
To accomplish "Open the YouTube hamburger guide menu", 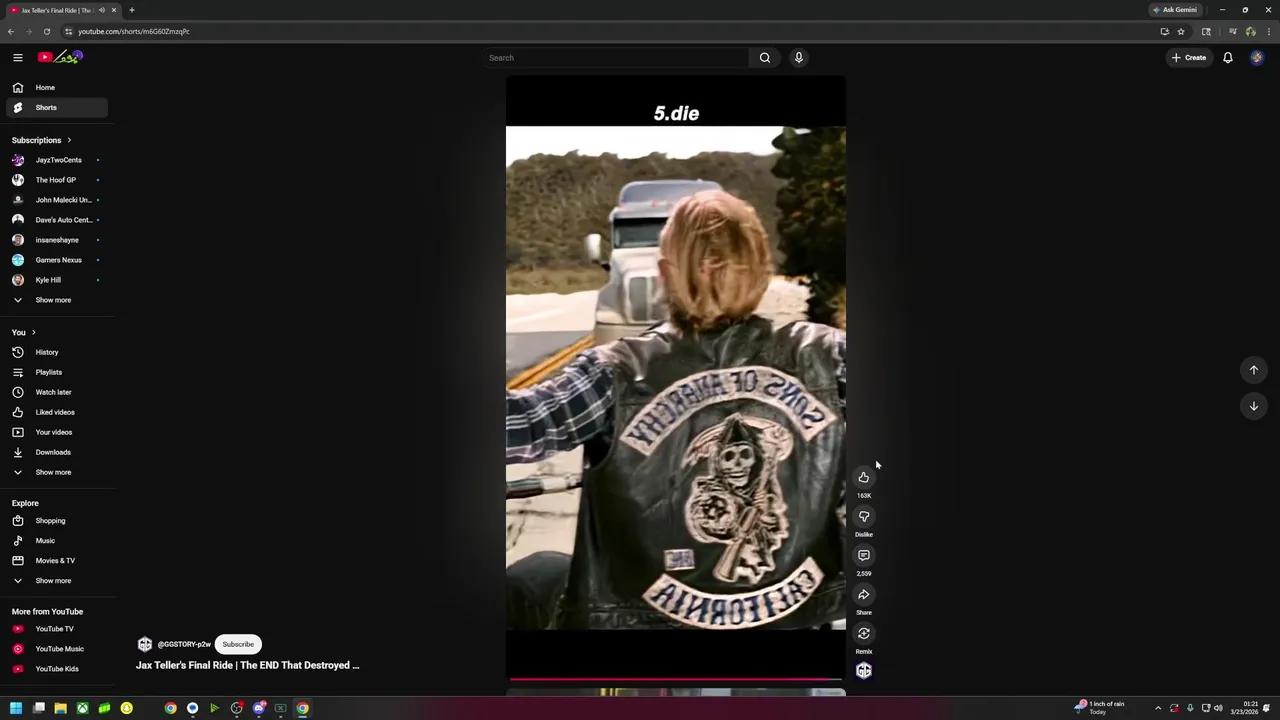I will [x=17, y=57].
